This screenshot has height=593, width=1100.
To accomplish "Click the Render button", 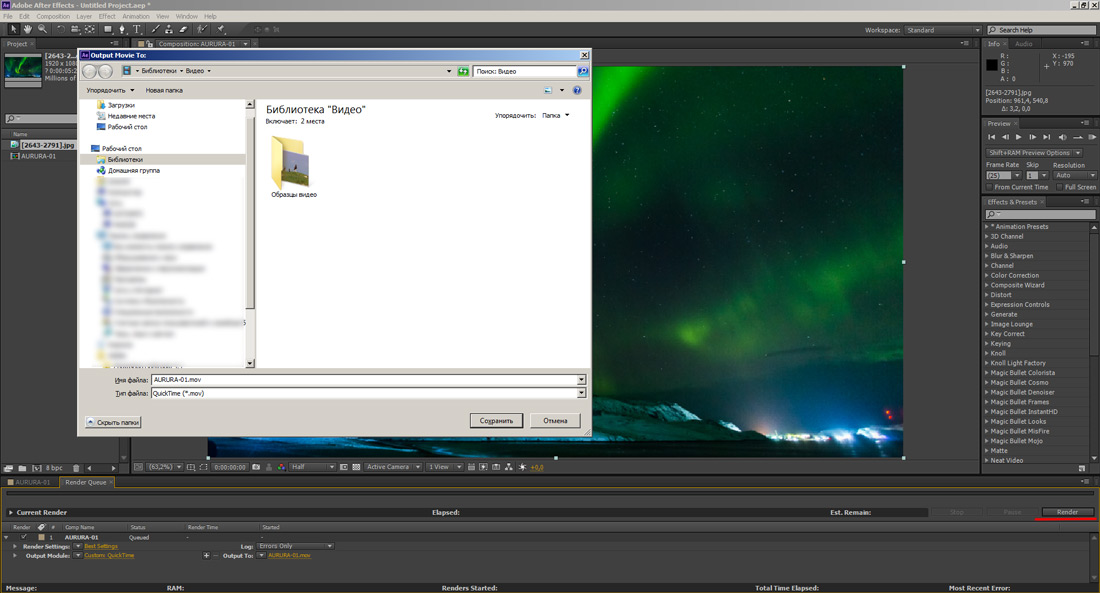I will coord(1067,512).
